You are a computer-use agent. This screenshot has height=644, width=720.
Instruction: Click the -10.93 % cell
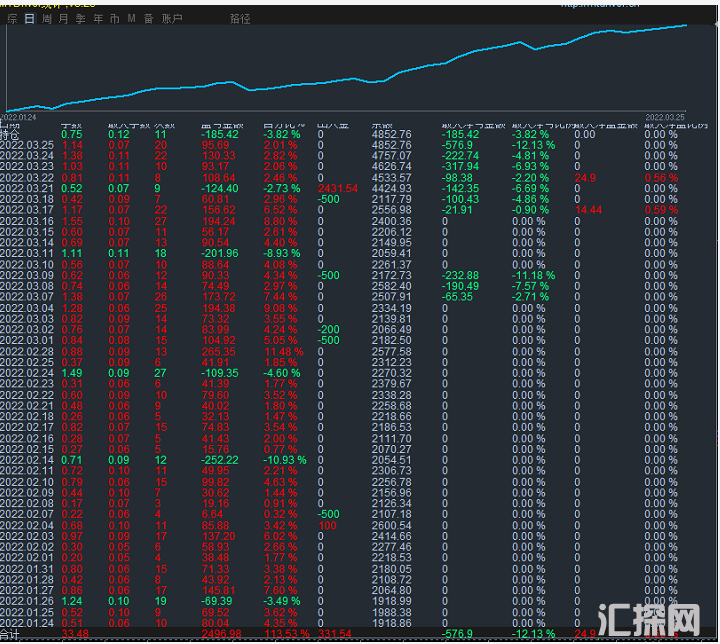pos(284,460)
